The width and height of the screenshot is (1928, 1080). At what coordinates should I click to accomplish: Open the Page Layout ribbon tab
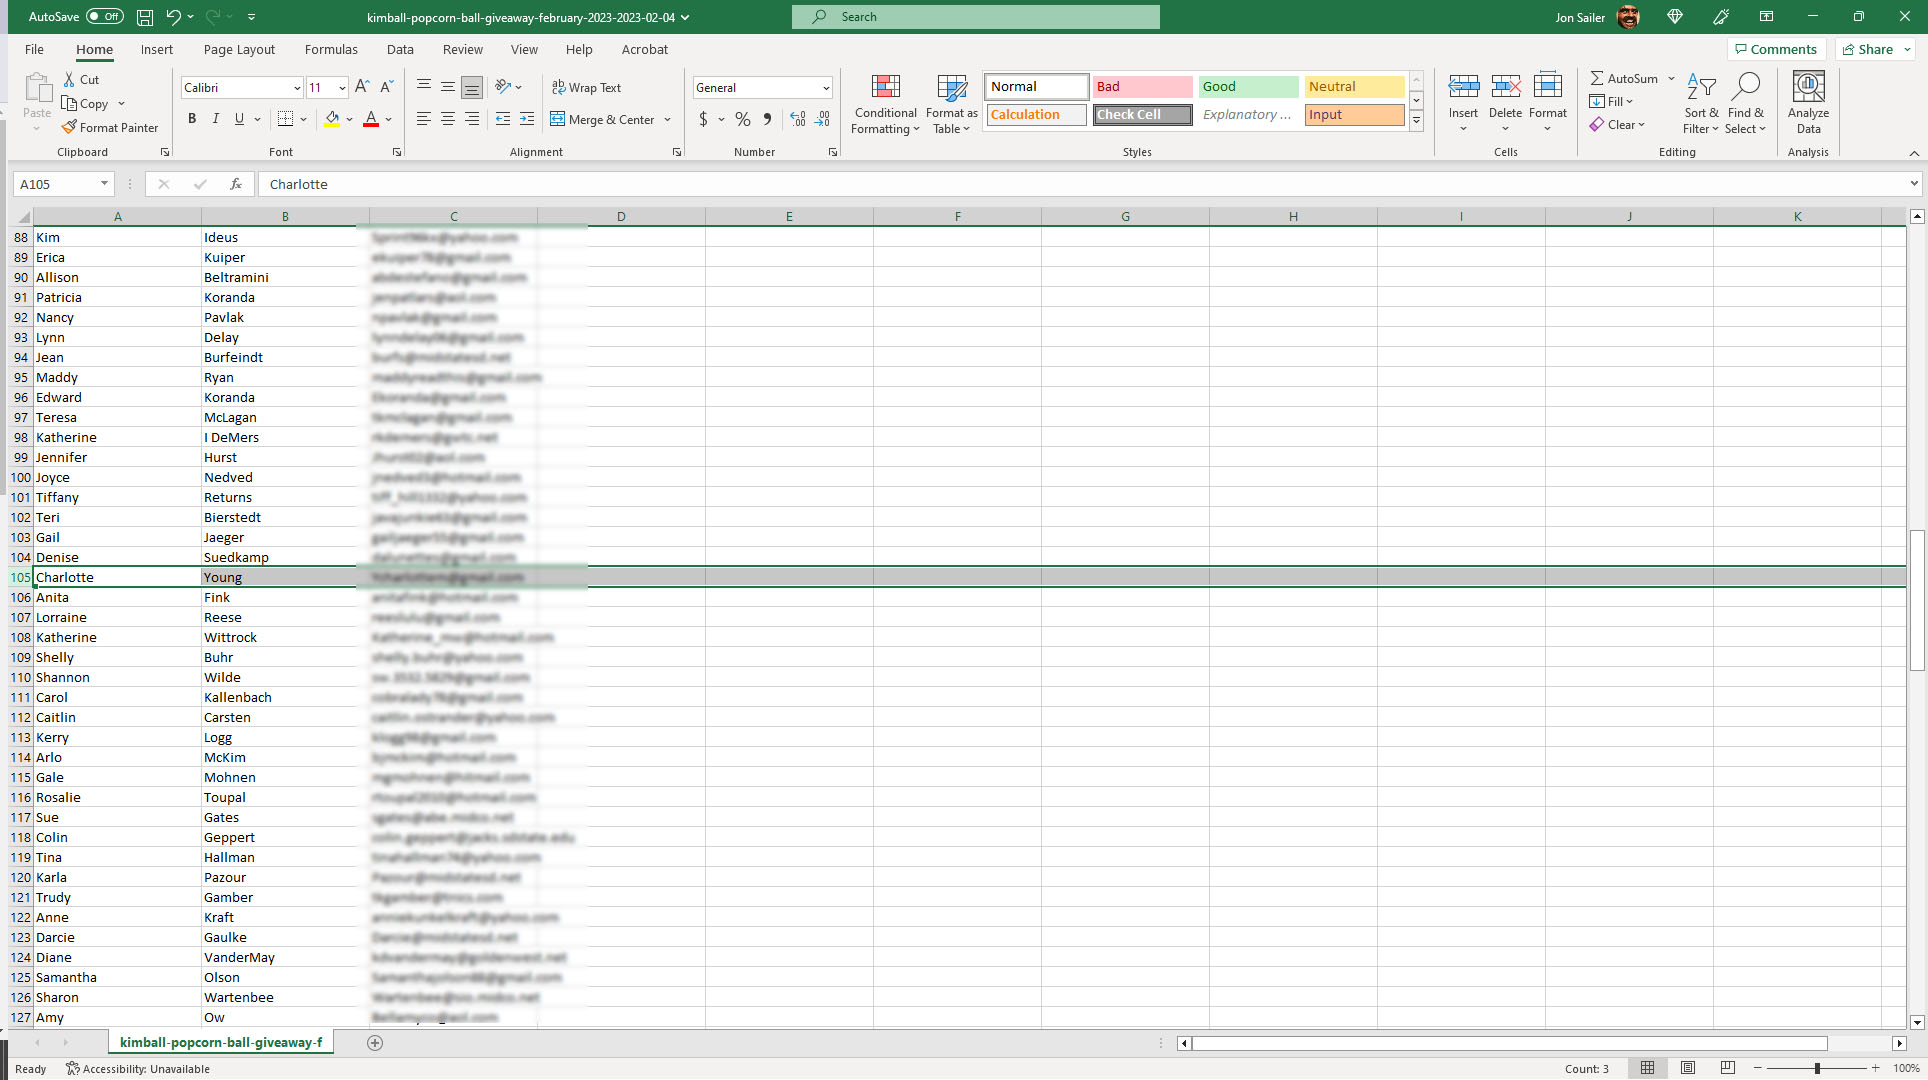coord(239,49)
